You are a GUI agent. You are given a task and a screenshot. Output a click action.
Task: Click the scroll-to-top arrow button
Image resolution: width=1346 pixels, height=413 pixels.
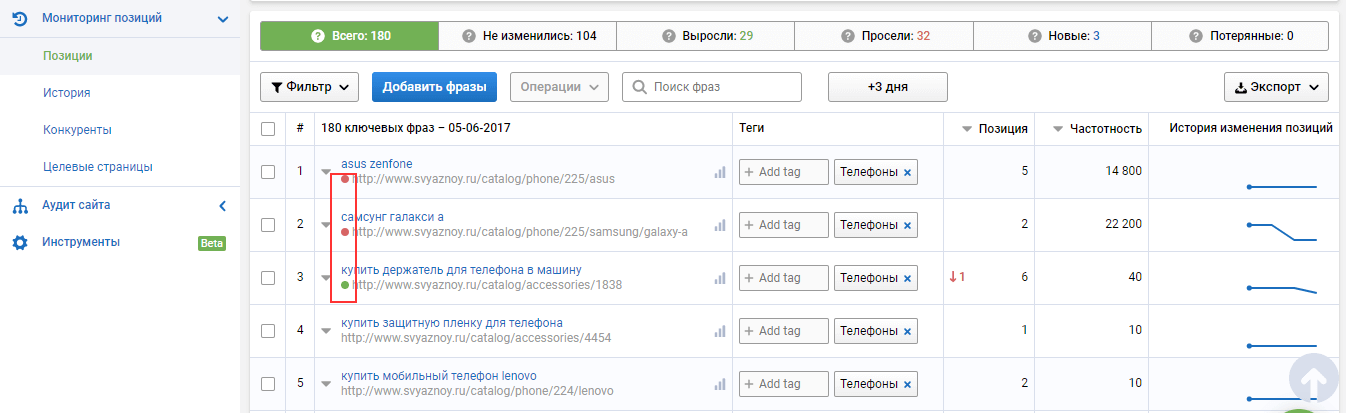coord(1315,377)
